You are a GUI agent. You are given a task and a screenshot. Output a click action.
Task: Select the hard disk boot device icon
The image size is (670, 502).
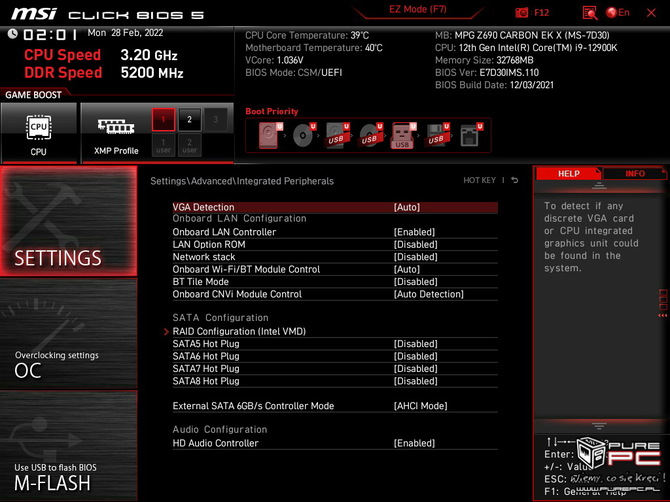coord(270,135)
